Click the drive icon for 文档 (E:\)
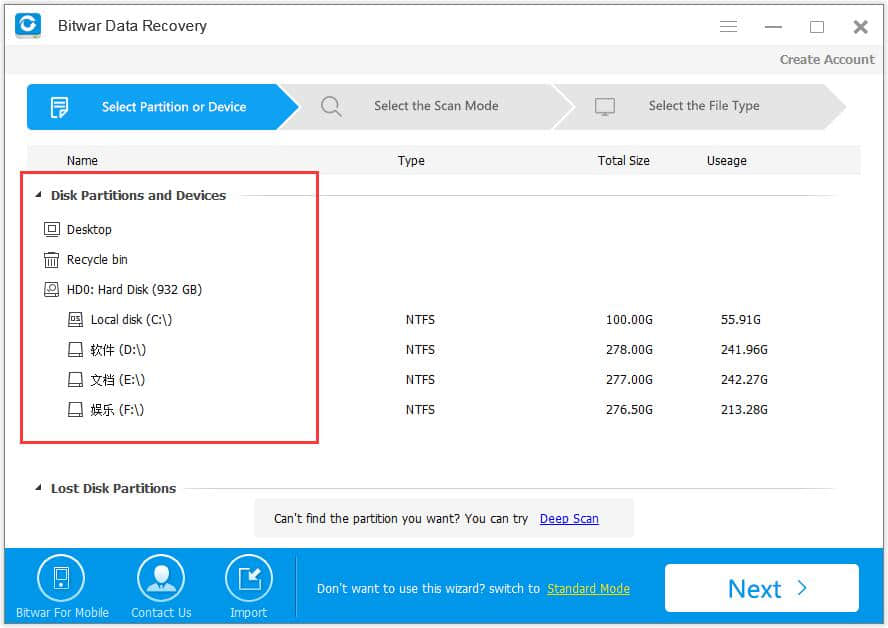 tap(75, 379)
